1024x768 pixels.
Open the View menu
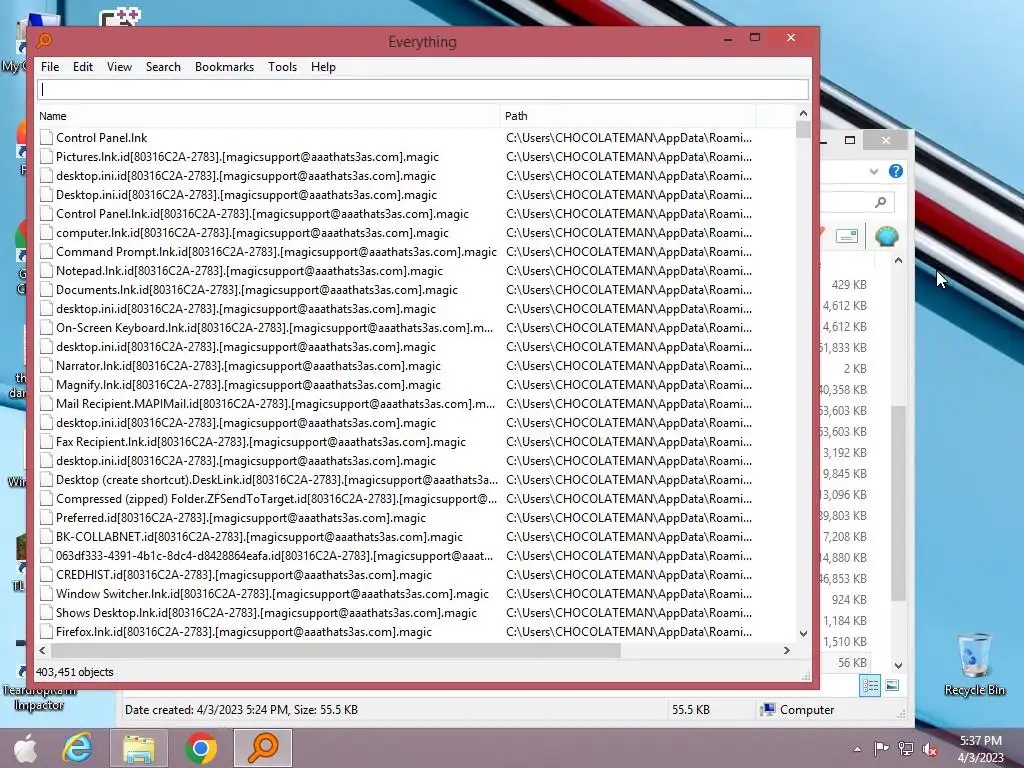click(119, 67)
